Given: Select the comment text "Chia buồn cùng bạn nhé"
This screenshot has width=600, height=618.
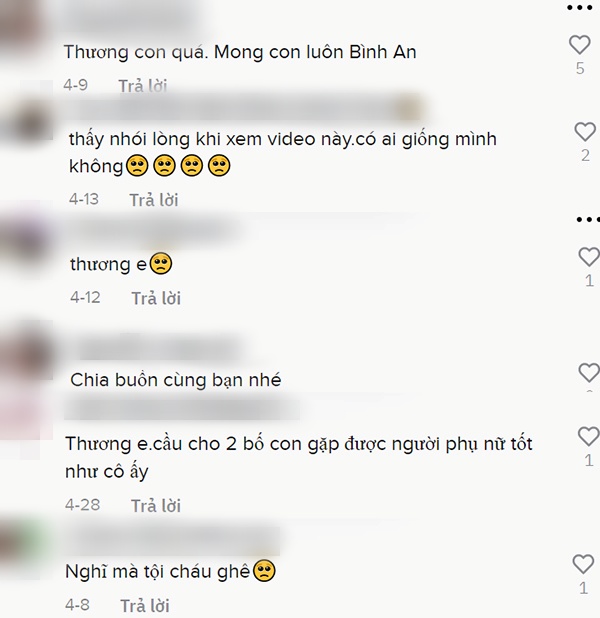Looking at the screenshot, I should click(176, 380).
